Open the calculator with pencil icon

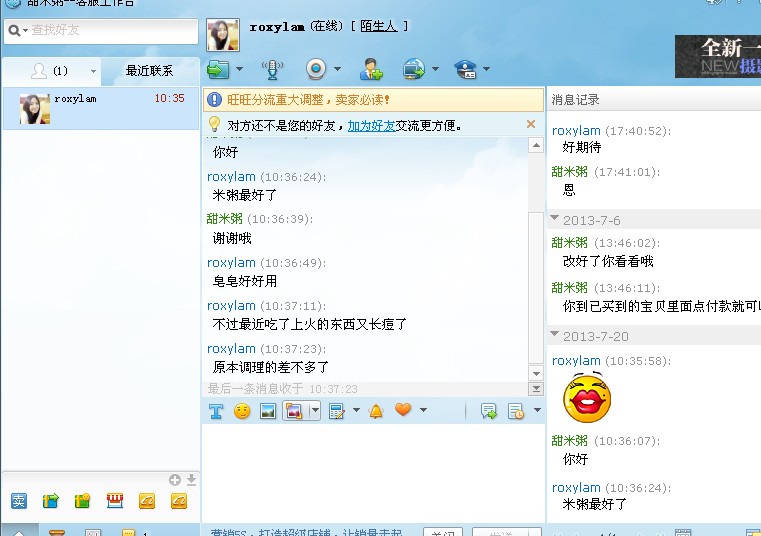(336, 411)
